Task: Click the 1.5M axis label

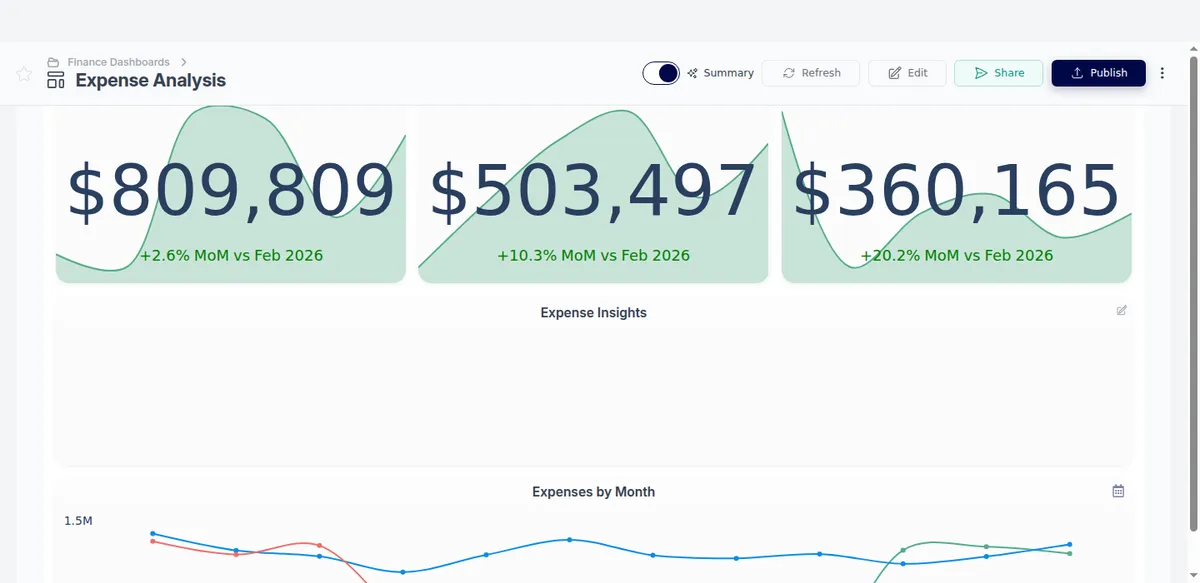Action: (x=78, y=521)
